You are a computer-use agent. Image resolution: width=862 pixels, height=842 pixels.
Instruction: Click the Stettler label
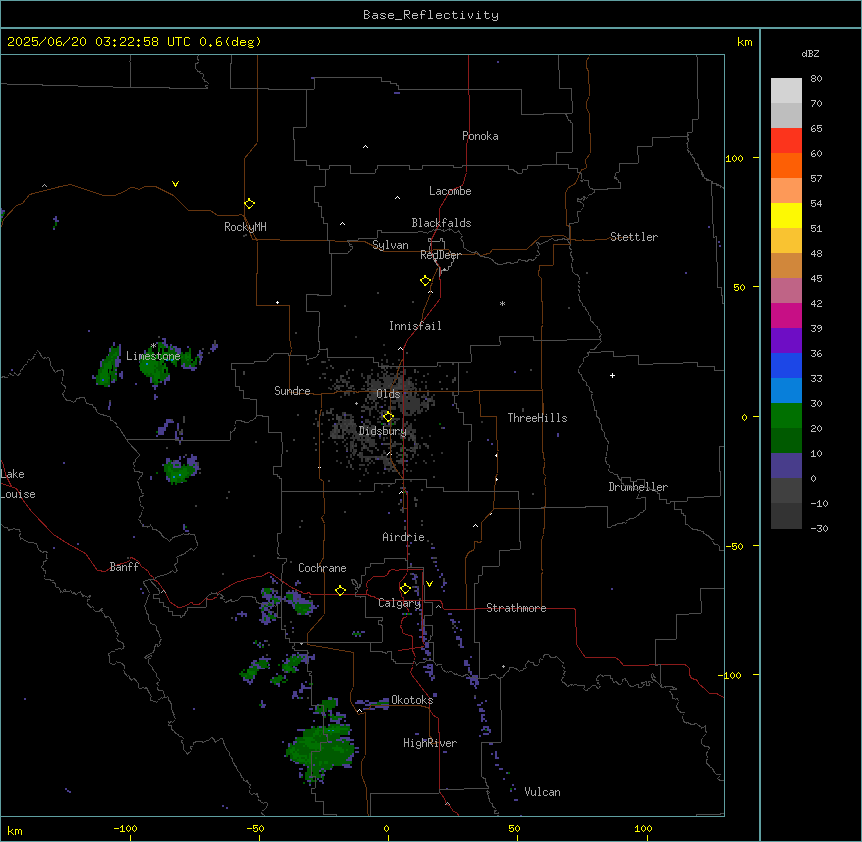pos(633,237)
